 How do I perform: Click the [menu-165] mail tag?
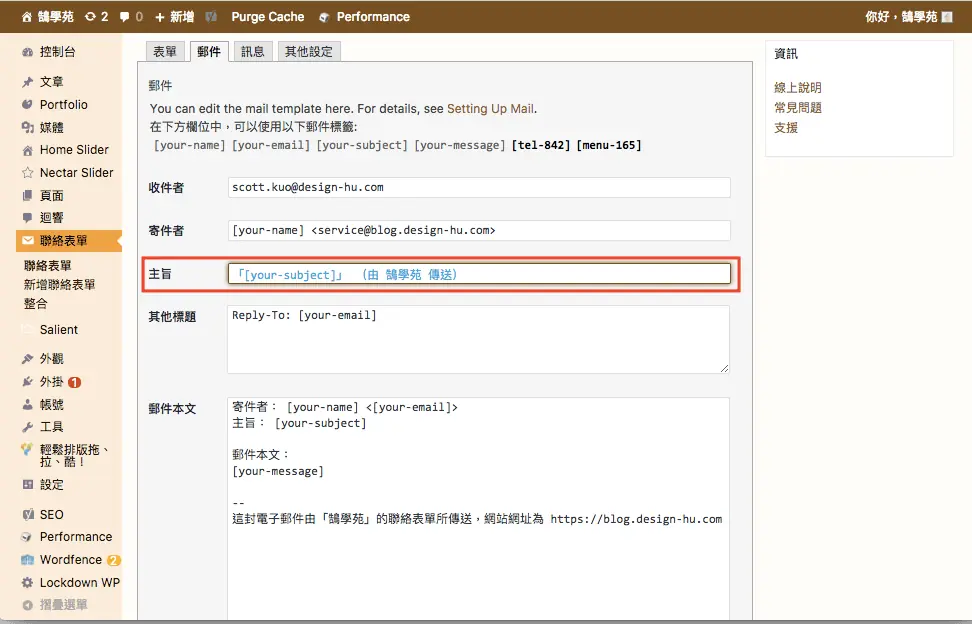[x=609, y=145]
